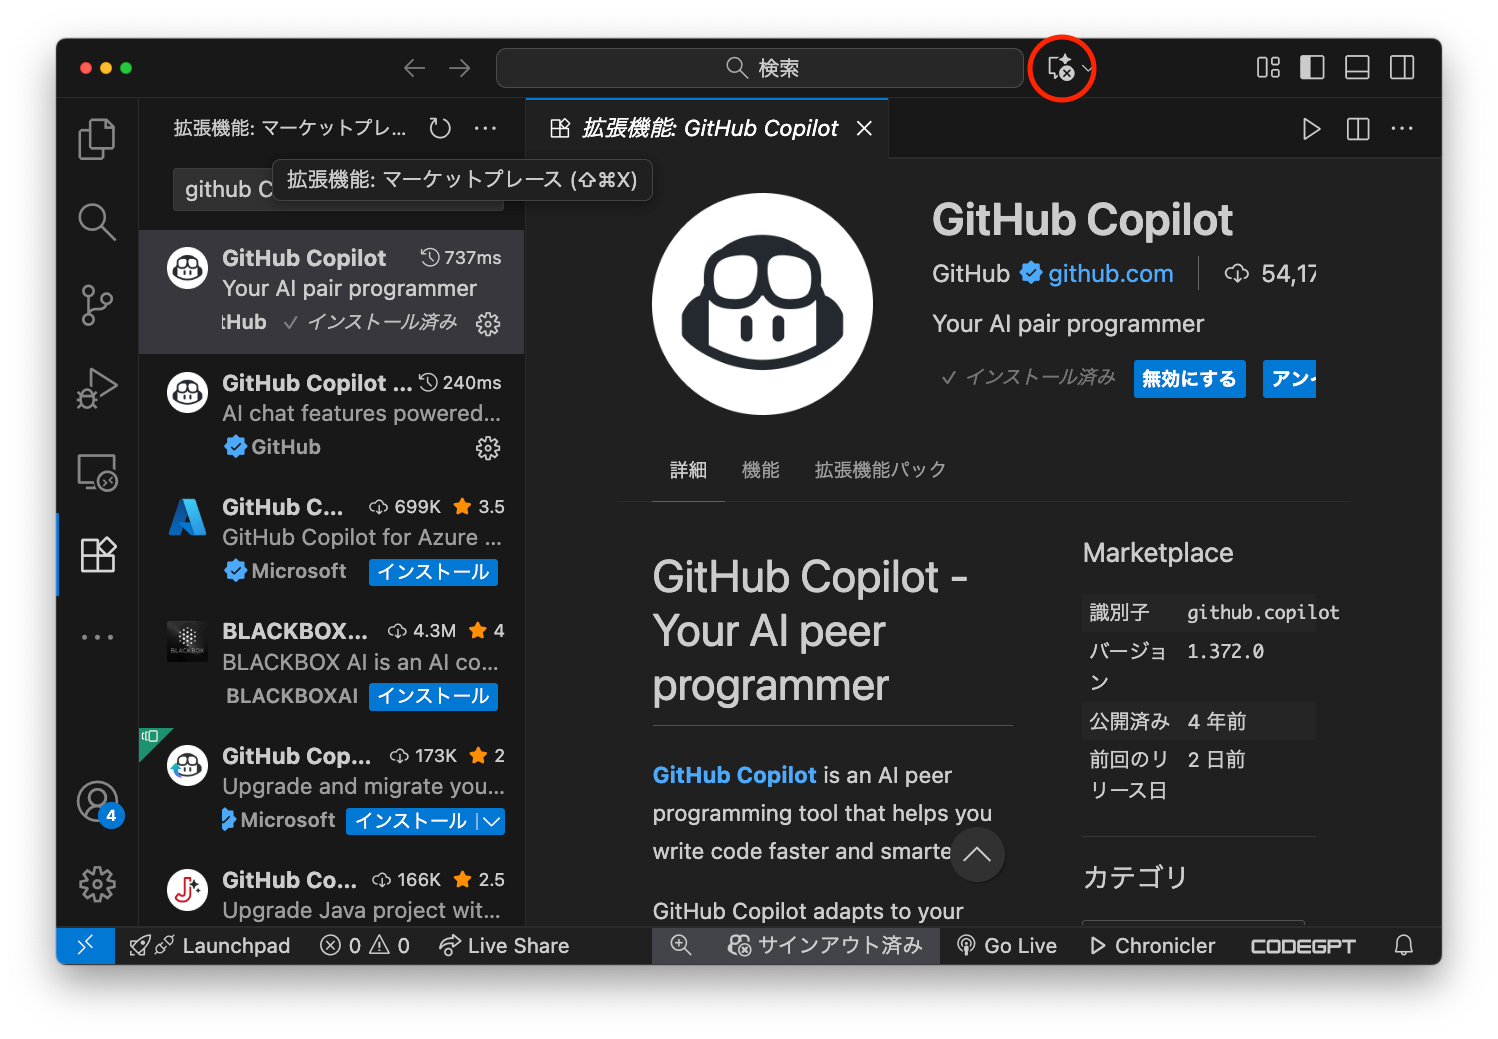Open Launchpad from the status bar
The image size is (1498, 1039).
(210, 945)
